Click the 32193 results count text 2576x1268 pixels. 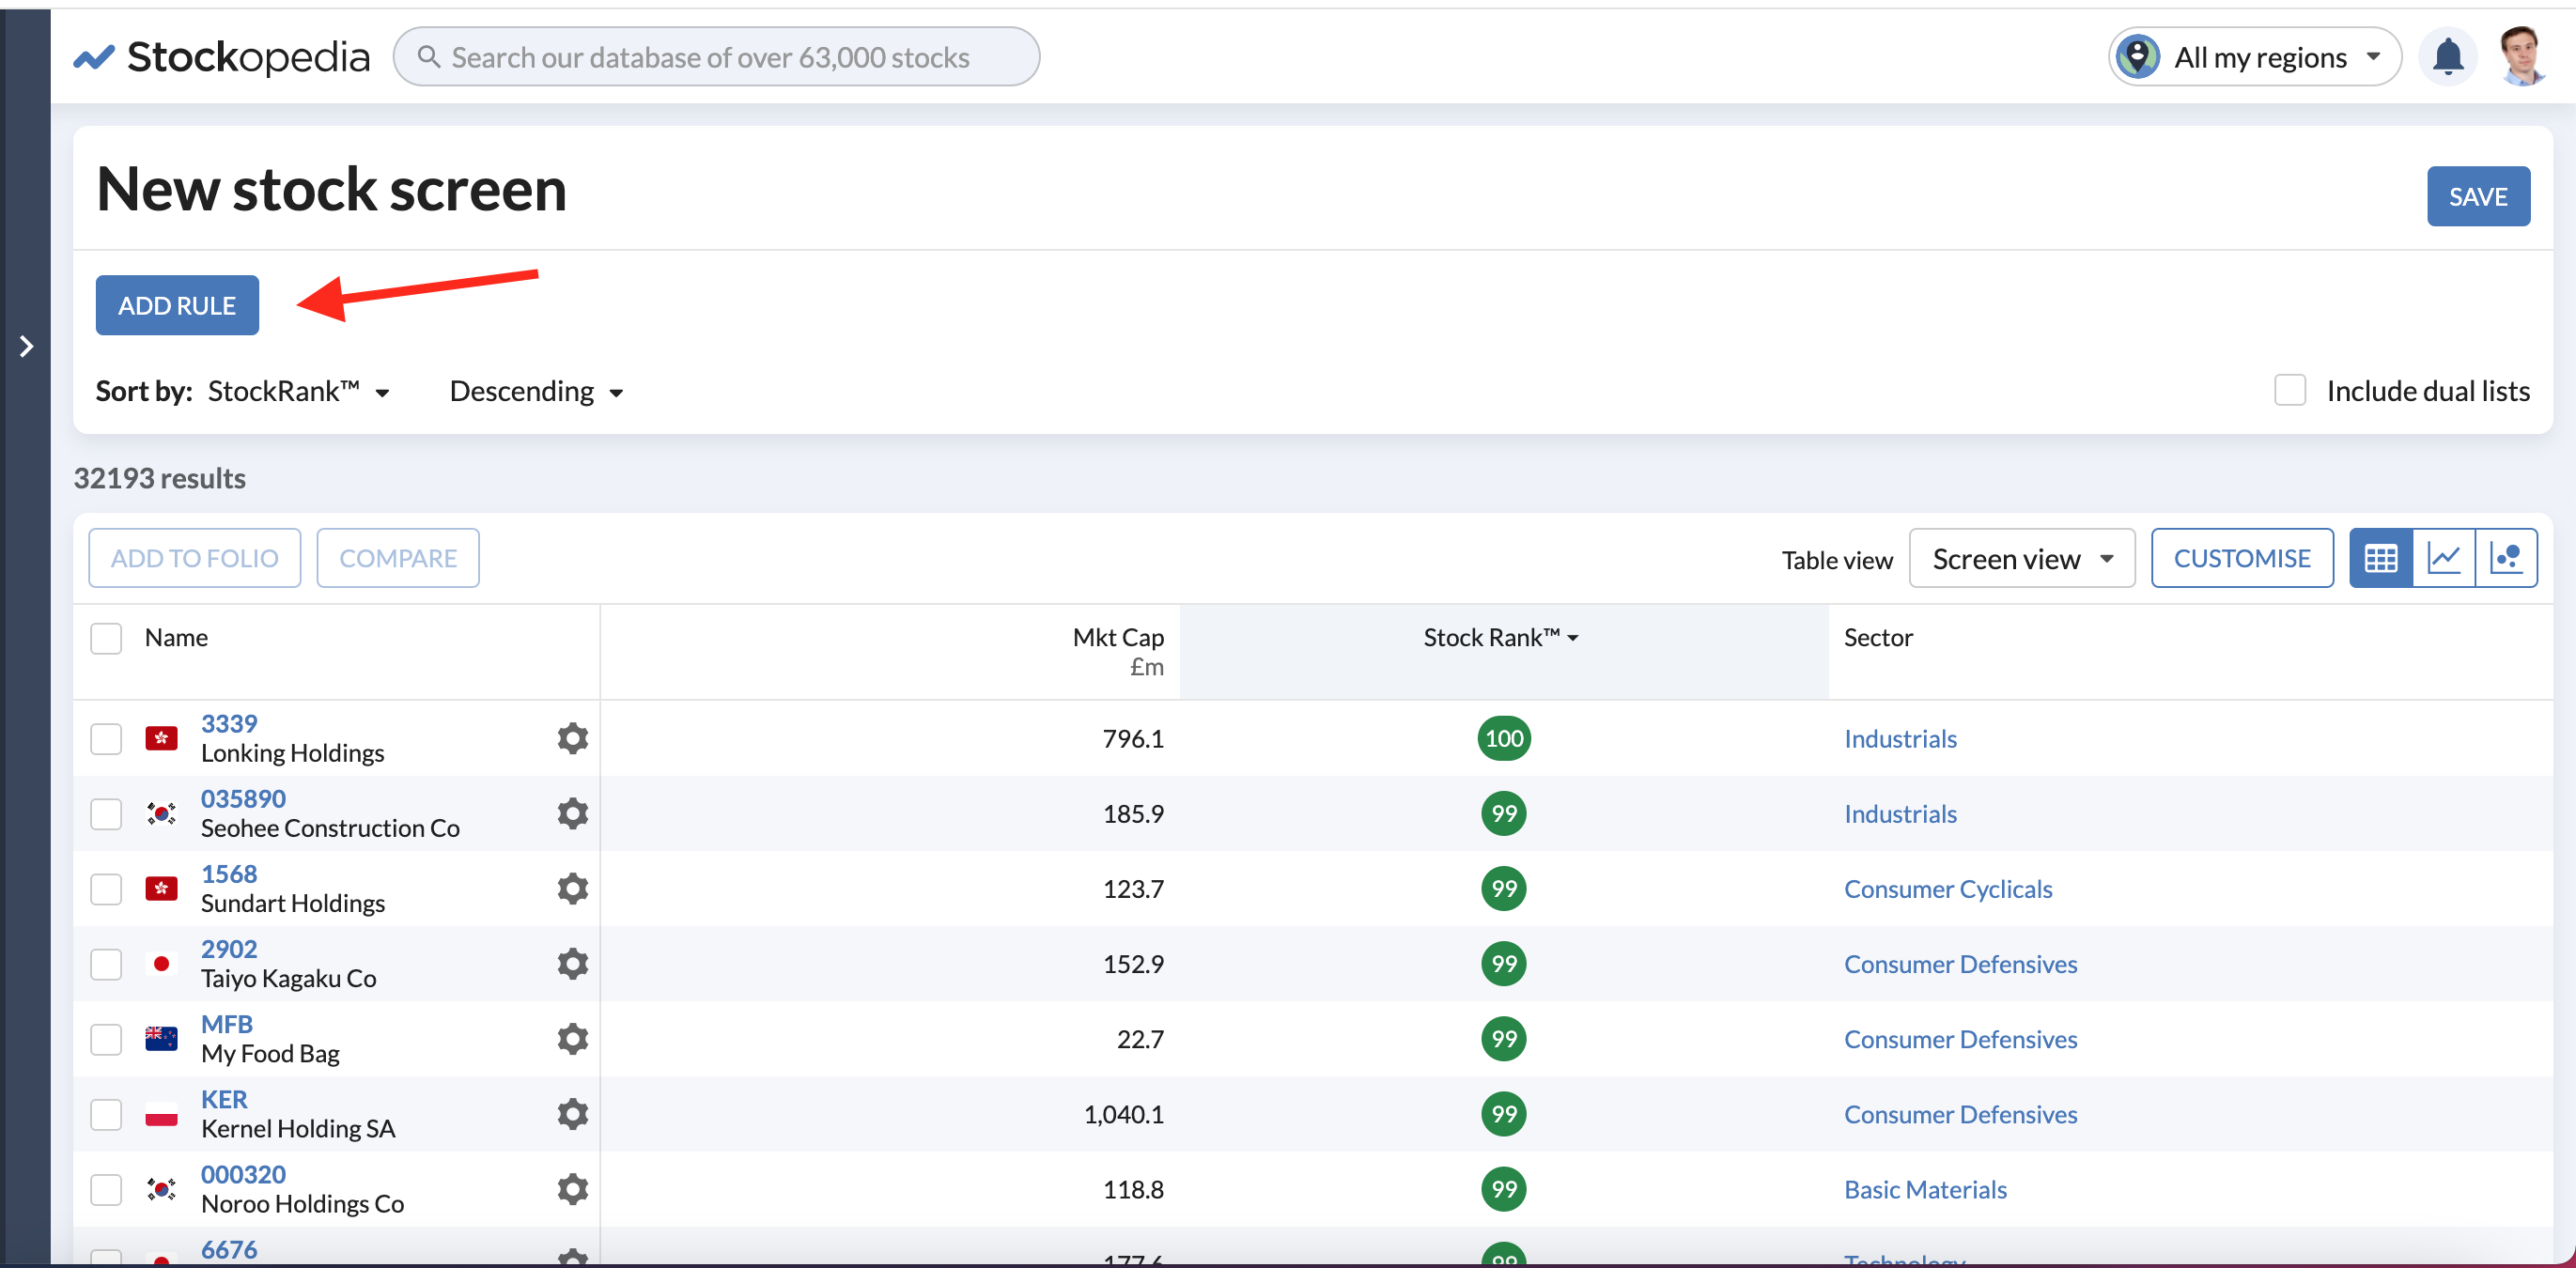pos(160,477)
